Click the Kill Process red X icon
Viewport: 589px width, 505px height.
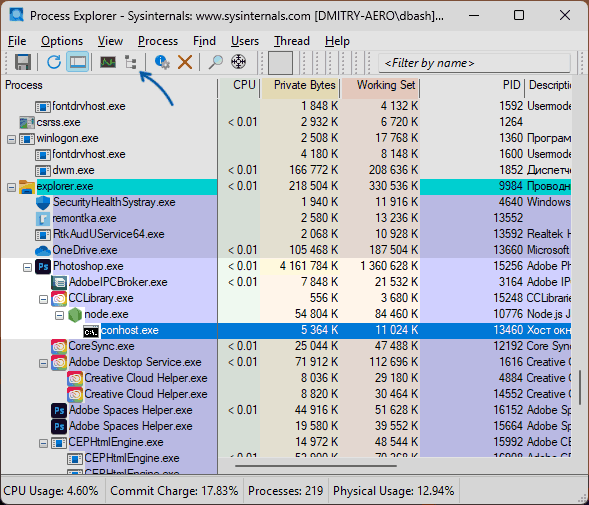pos(185,62)
